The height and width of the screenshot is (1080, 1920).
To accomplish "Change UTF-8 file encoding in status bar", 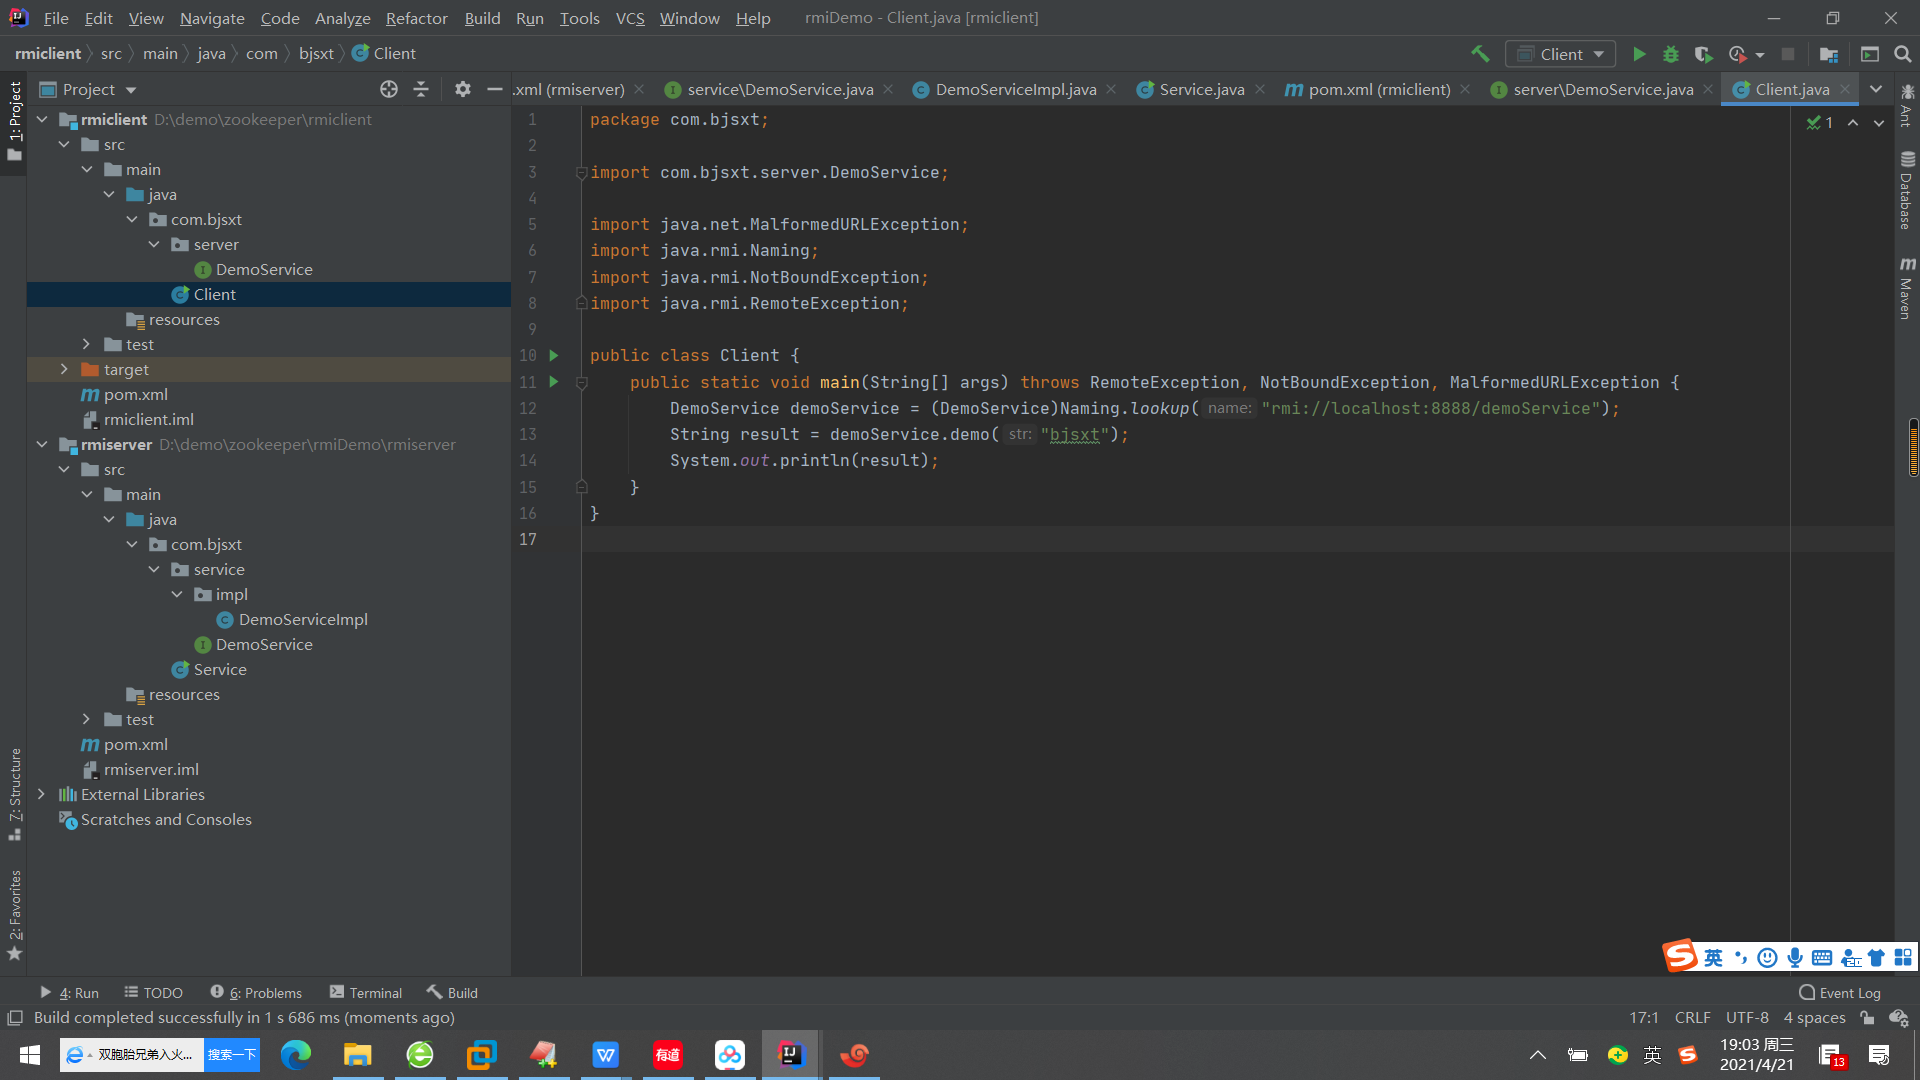I will click(x=1747, y=1018).
